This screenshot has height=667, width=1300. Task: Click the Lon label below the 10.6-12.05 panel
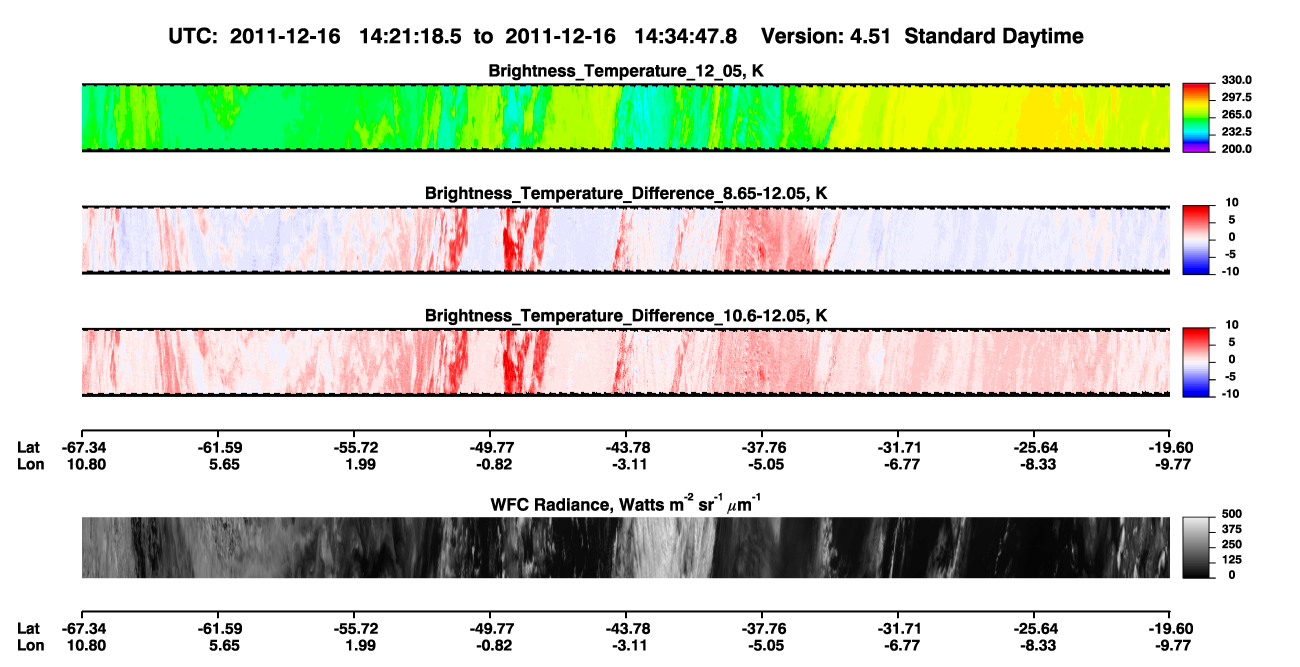30,464
